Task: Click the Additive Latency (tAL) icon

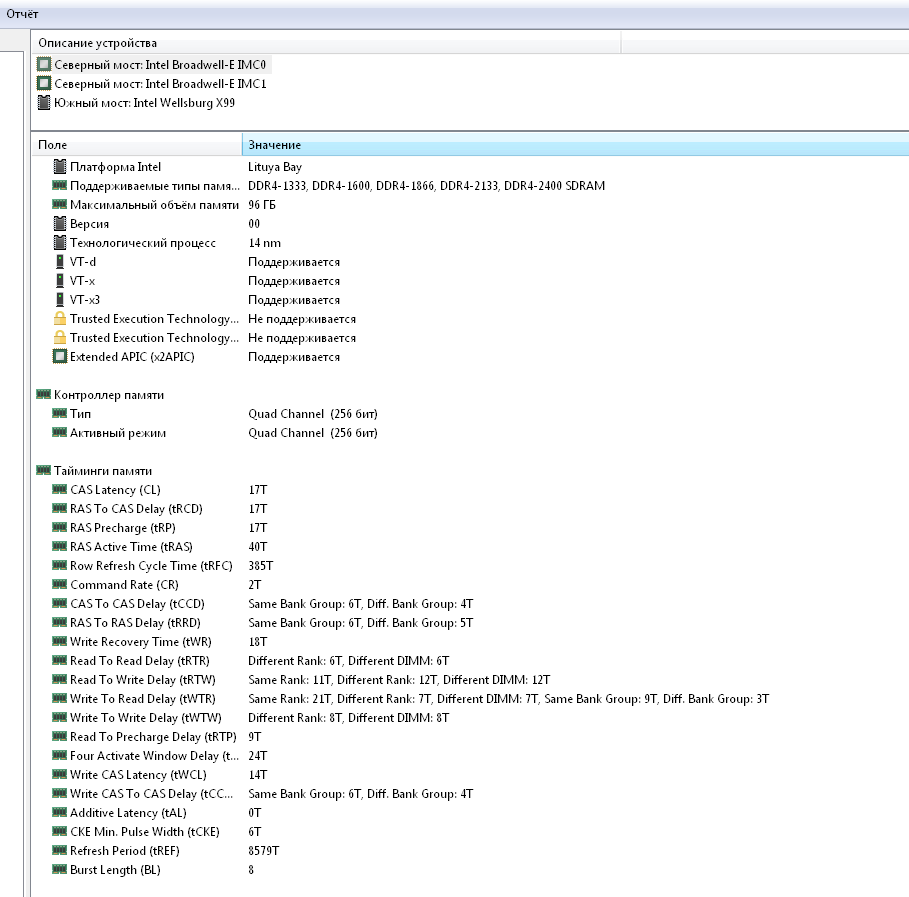Action: [x=60, y=812]
